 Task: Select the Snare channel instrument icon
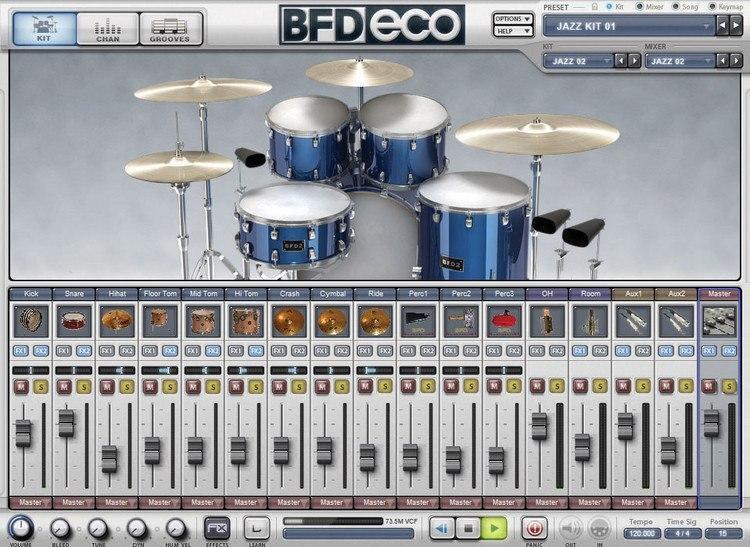pyautogui.click(x=74, y=321)
